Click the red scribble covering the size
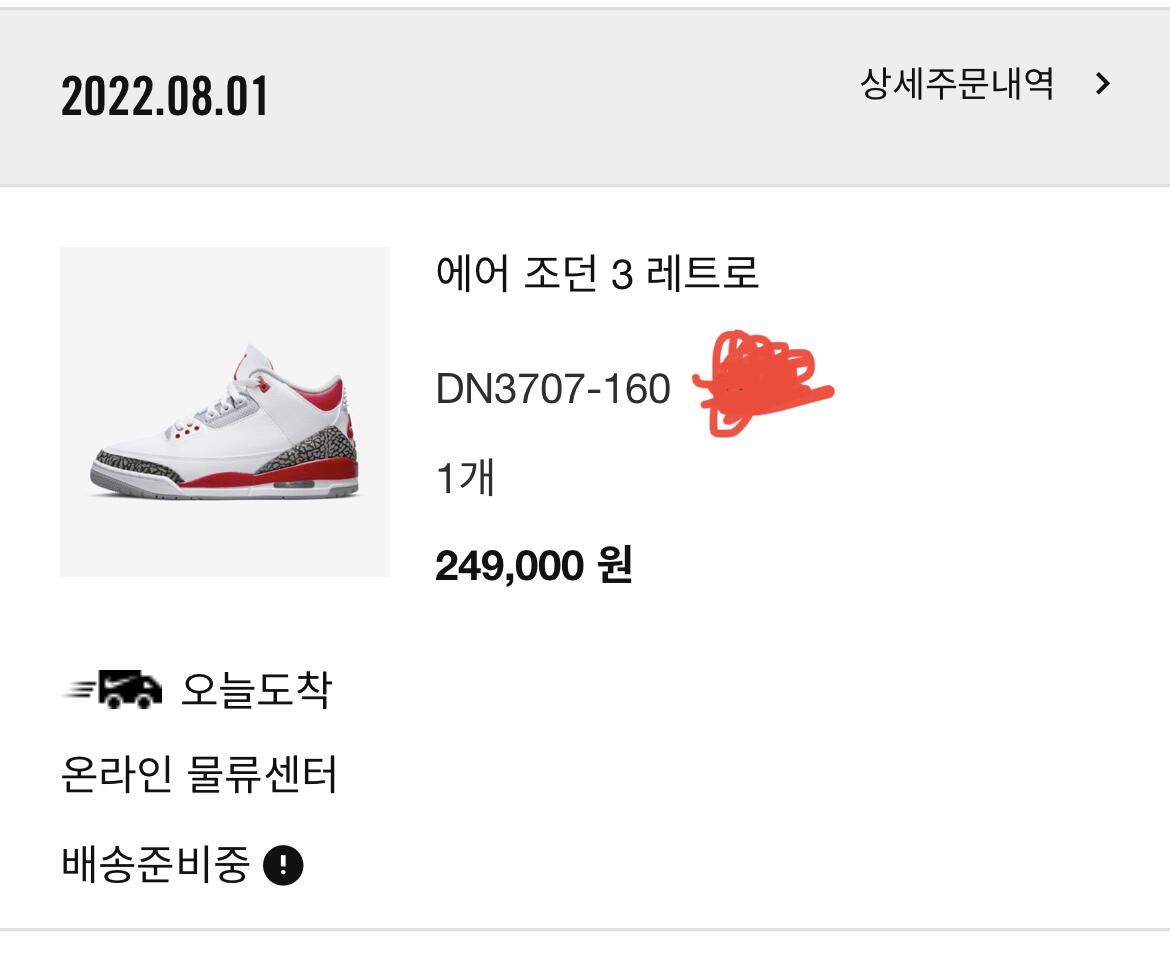Viewport: 1170px width, 968px height. coord(763,384)
